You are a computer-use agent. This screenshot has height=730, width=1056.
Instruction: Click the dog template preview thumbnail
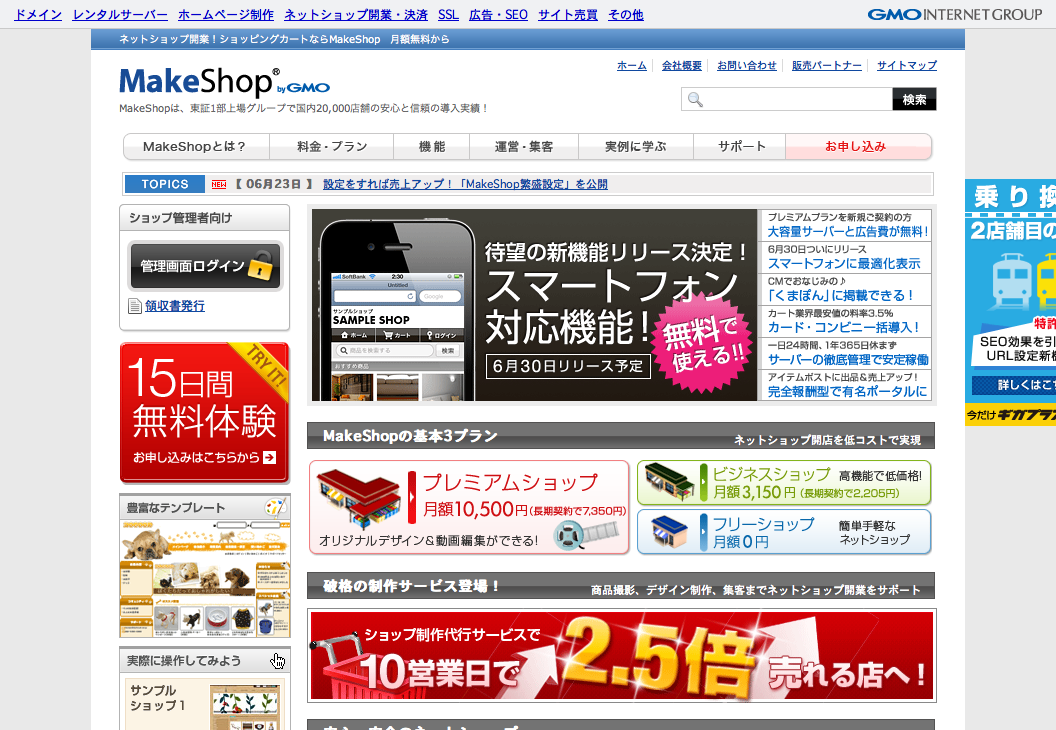pyautogui.click(x=205, y=579)
